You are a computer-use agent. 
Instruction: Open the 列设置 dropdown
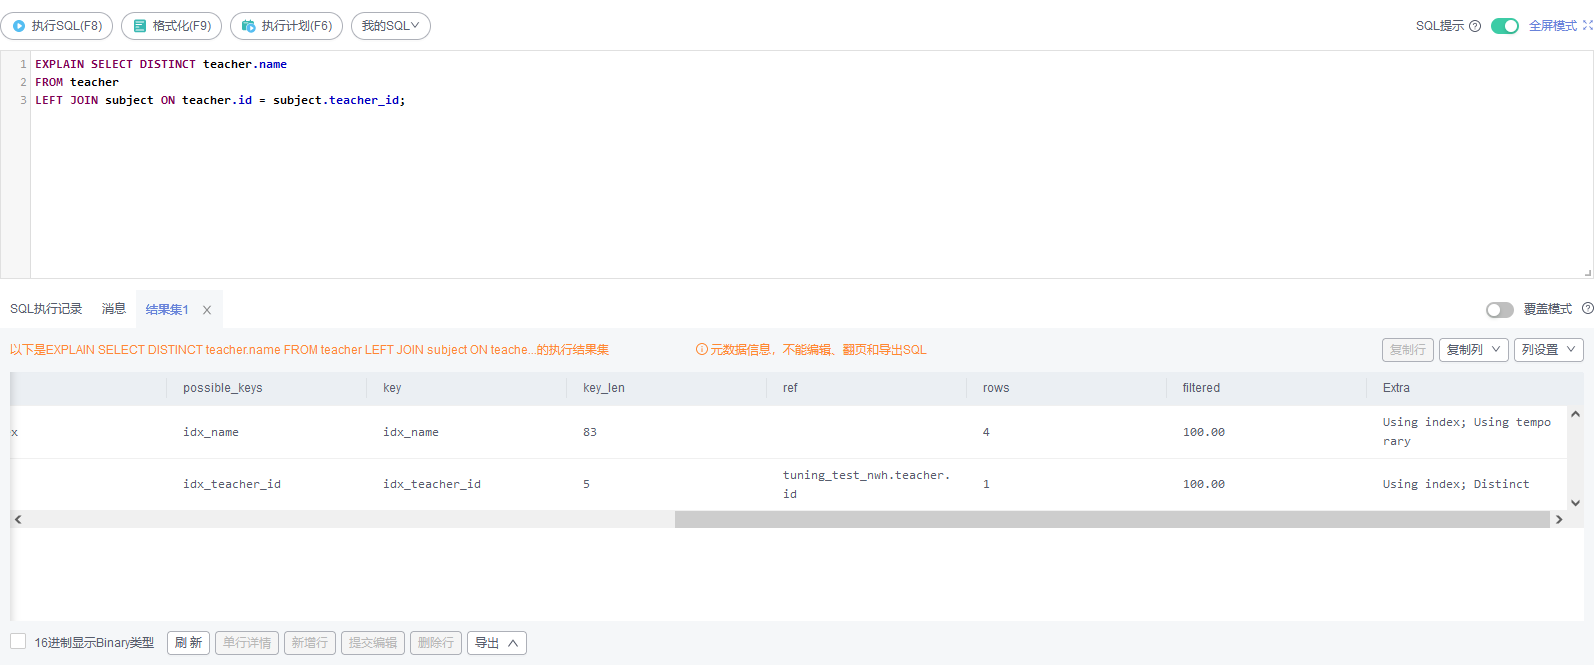pyautogui.click(x=1549, y=350)
